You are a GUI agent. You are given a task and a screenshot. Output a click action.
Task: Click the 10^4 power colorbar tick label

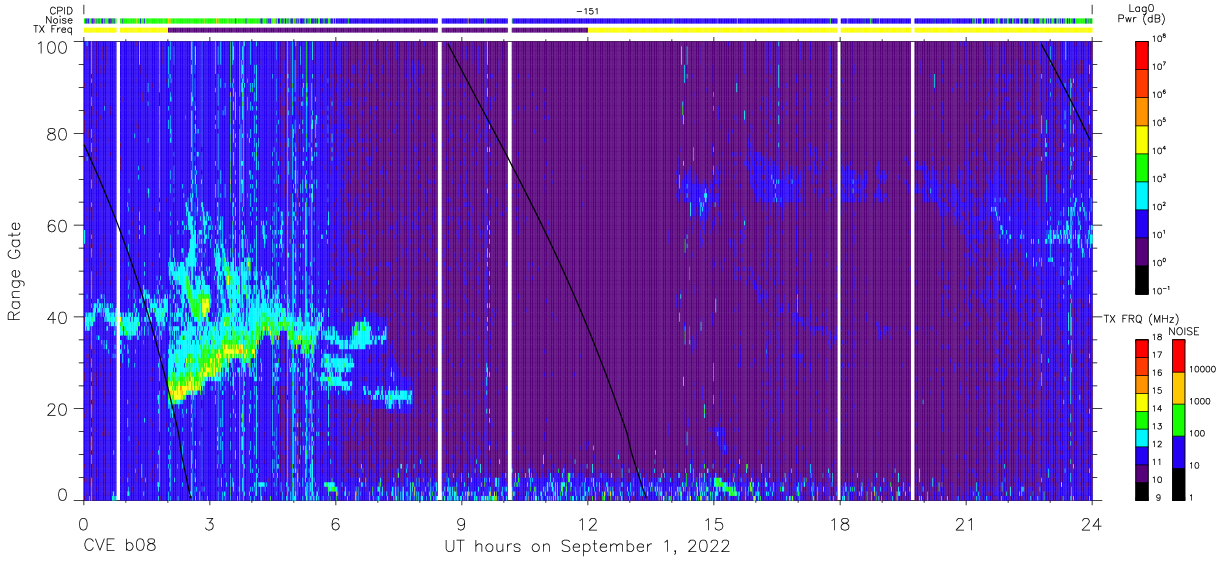pyautogui.click(x=1160, y=150)
